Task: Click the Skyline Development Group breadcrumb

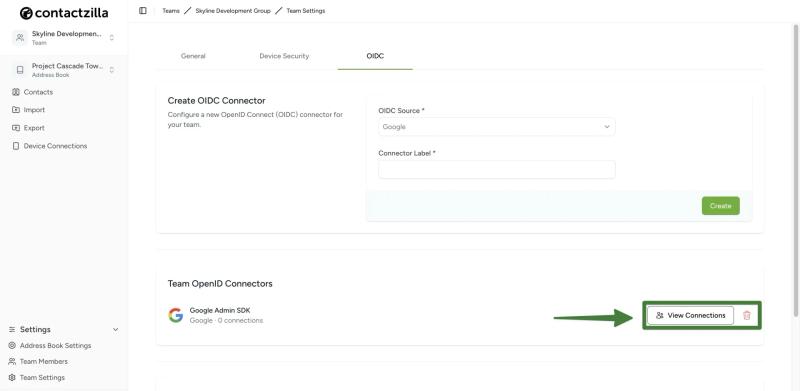Action: pos(233,11)
